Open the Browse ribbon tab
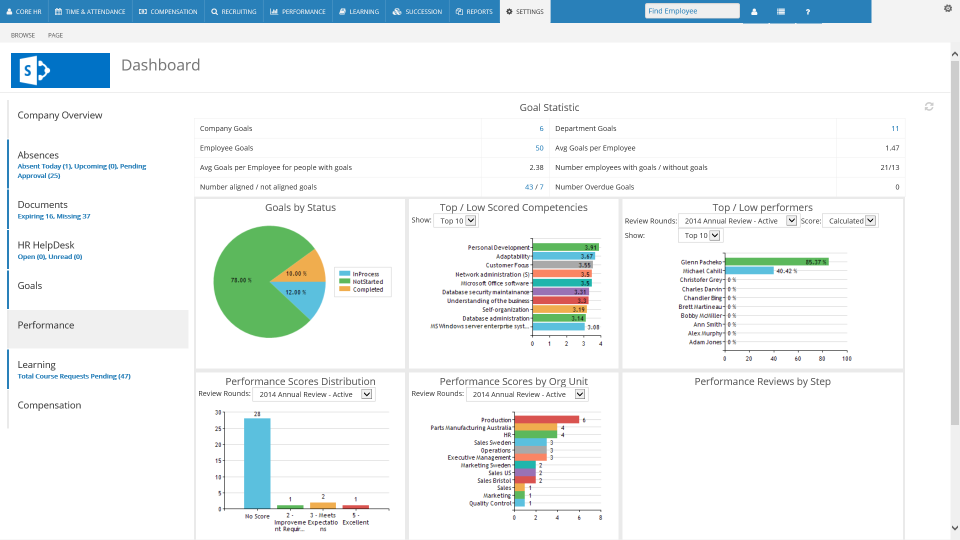 (x=22, y=35)
